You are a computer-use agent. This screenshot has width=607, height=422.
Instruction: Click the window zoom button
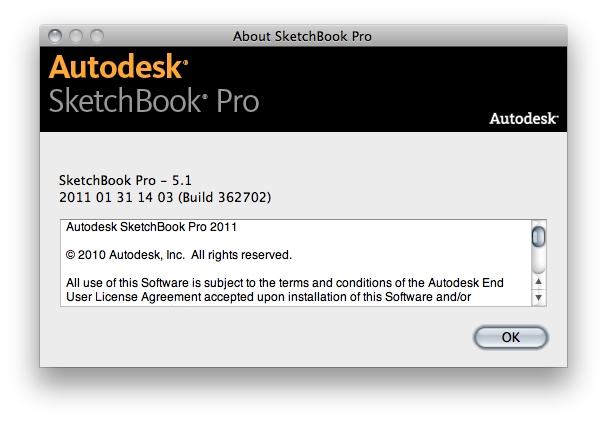[97, 36]
